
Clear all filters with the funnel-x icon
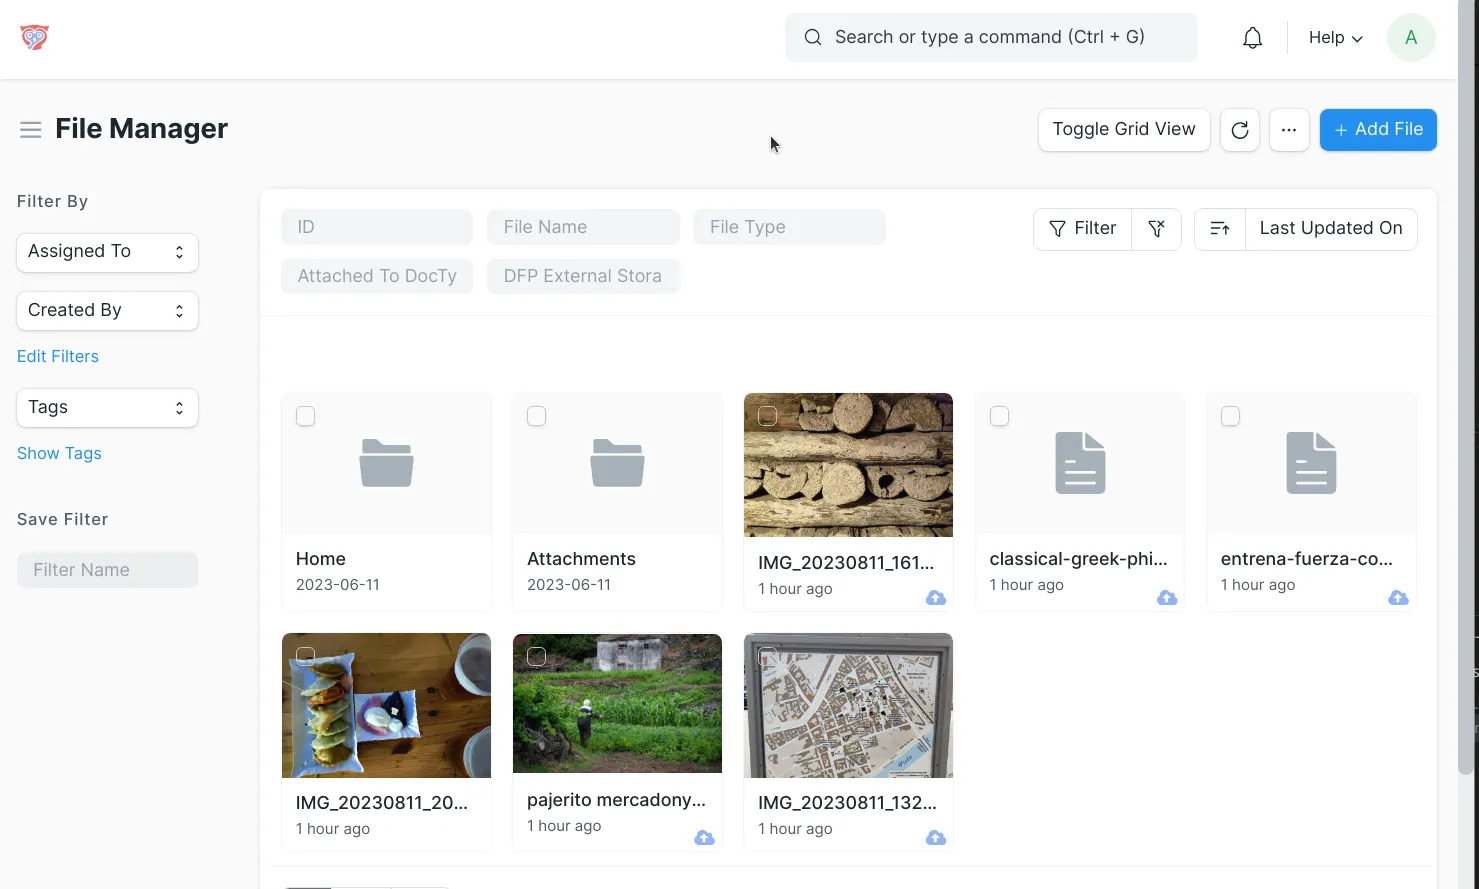pos(1157,229)
